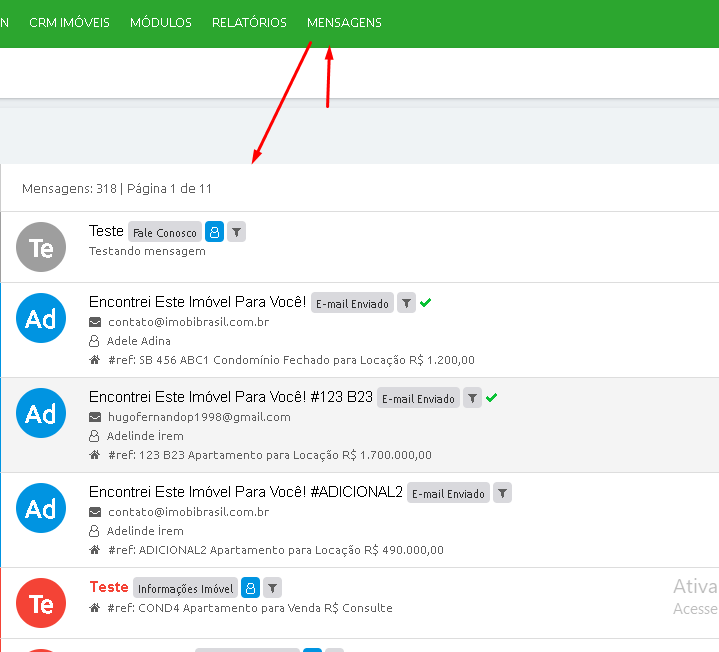
Task: Click the house icon beside COND4 Apartamento
Action: pos(94,608)
